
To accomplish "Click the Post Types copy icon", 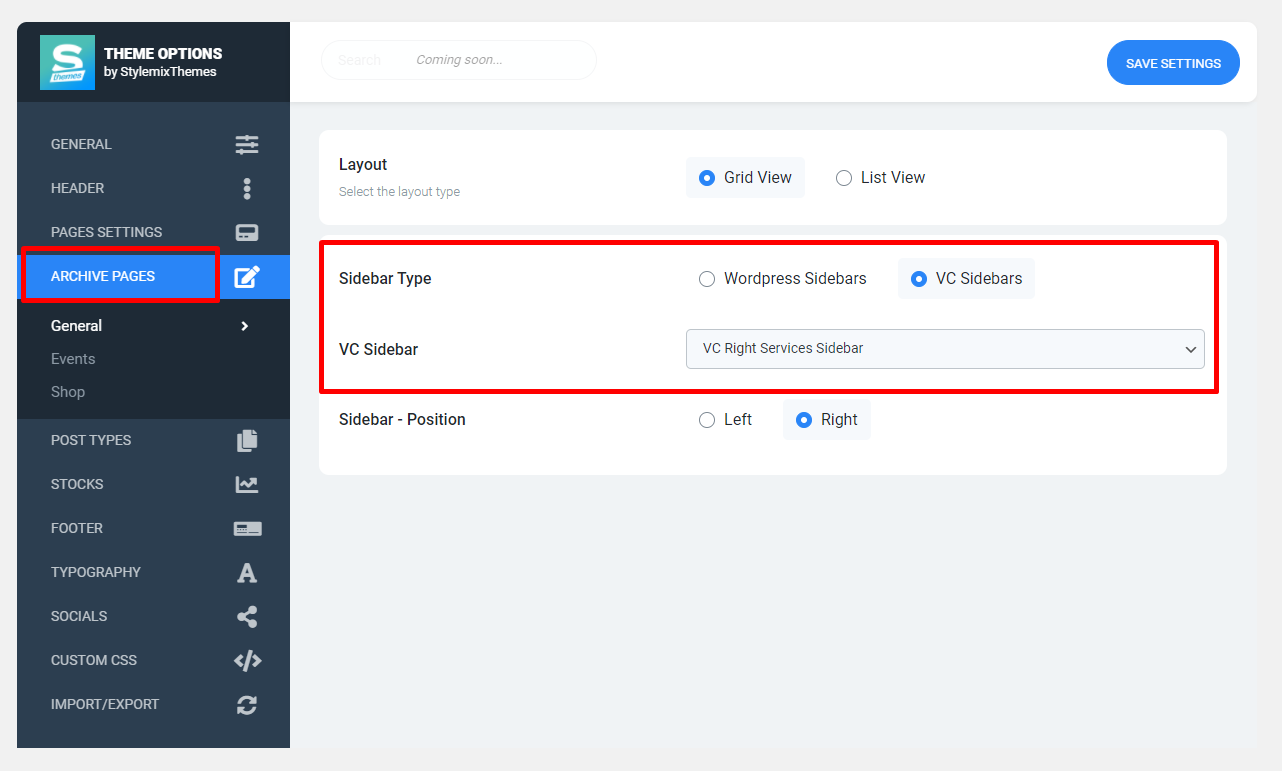I will point(247,440).
